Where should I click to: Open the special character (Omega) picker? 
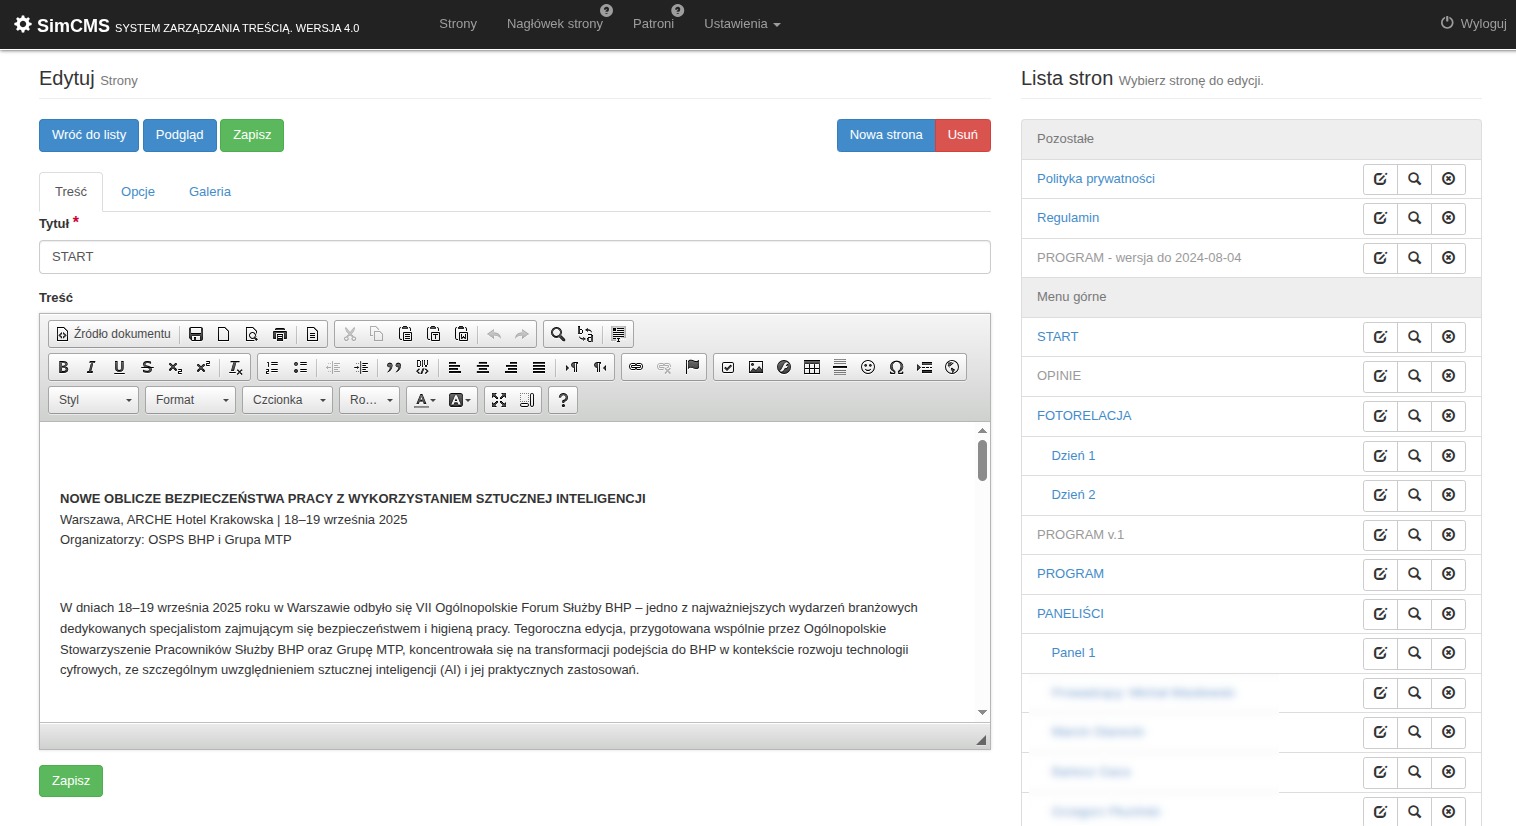point(896,367)
